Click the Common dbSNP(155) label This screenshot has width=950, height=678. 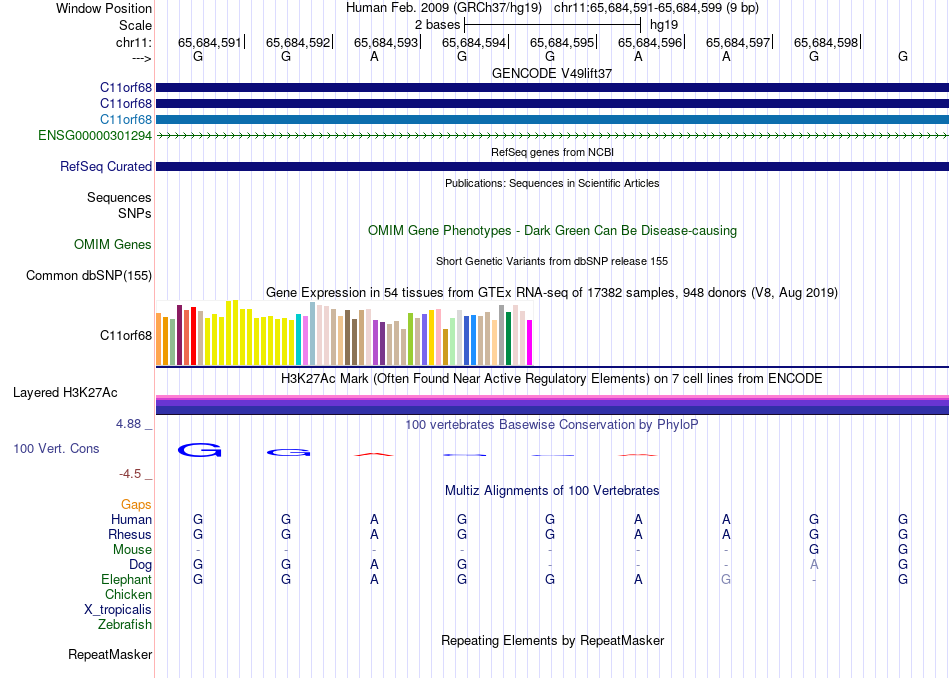tap(88, 276)
